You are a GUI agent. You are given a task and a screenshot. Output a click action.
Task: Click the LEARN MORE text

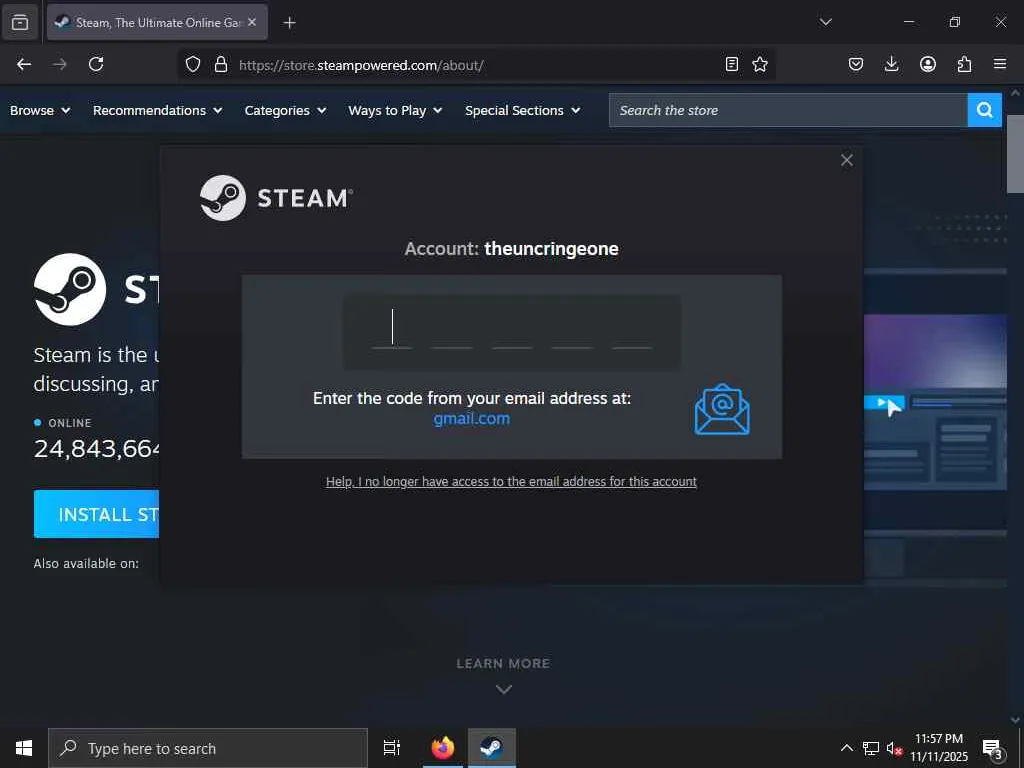(504, 664)
